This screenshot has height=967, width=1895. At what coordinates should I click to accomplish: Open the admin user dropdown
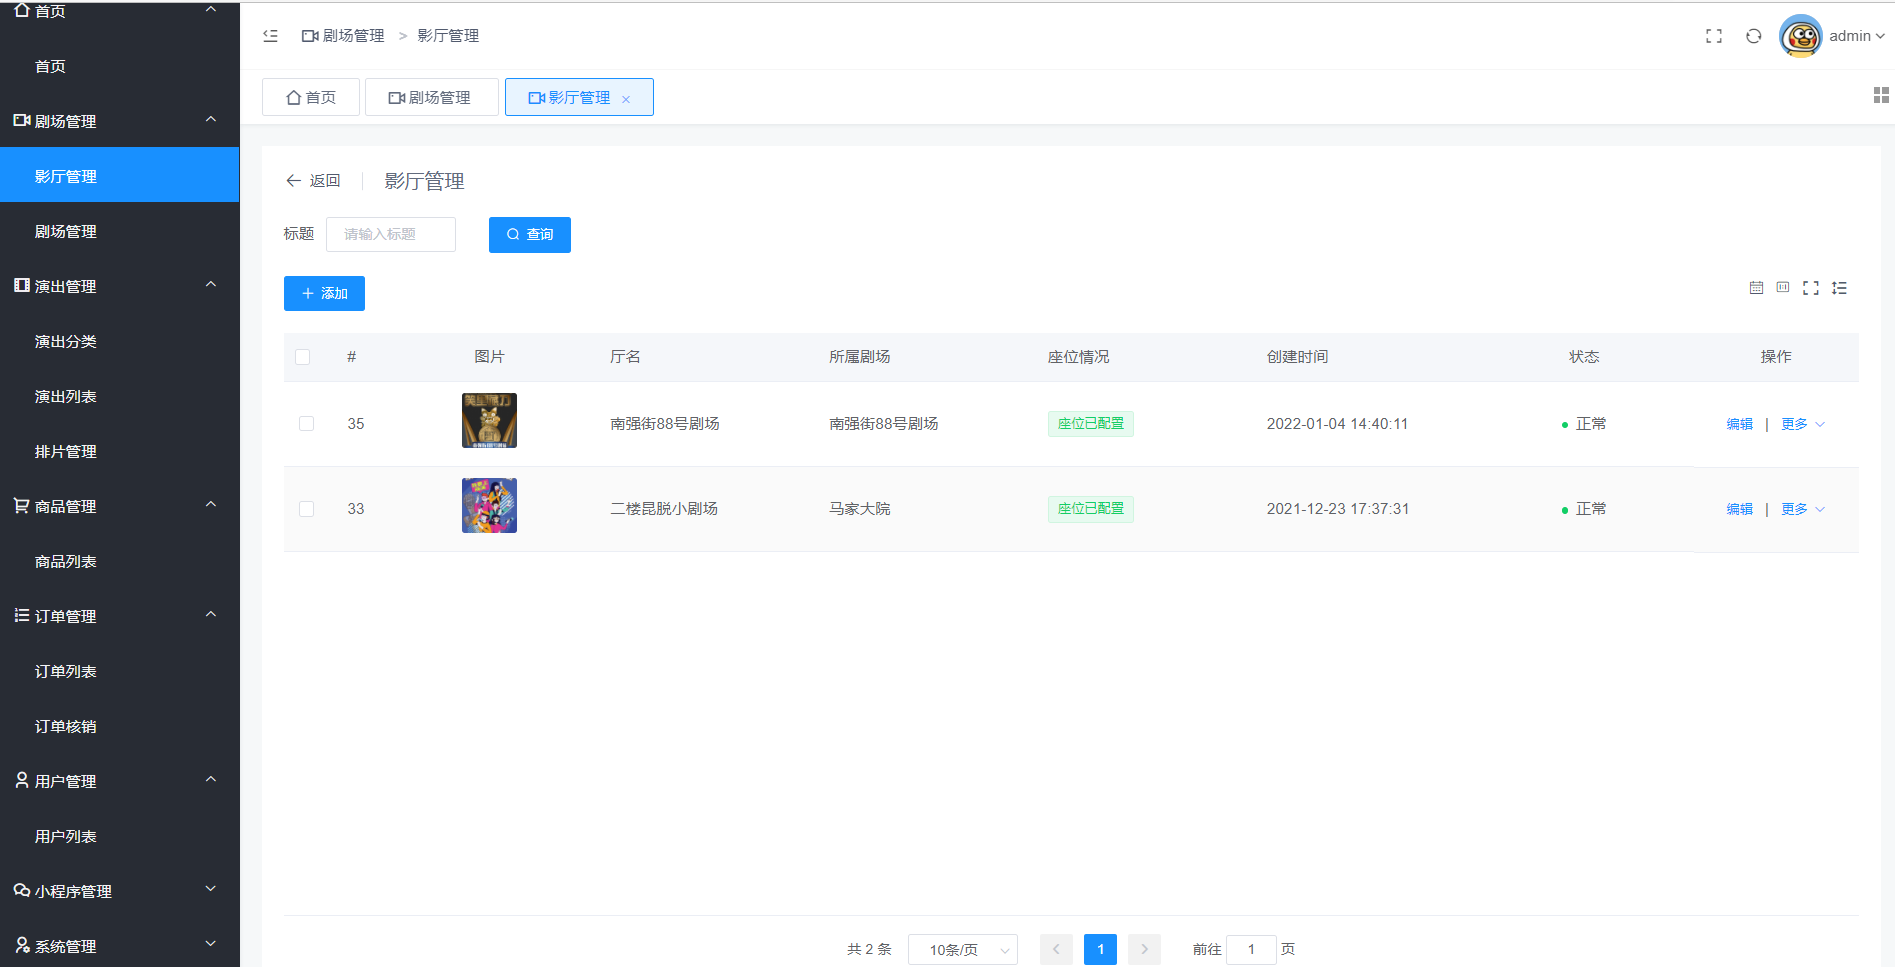click(x=1857, y=36)
